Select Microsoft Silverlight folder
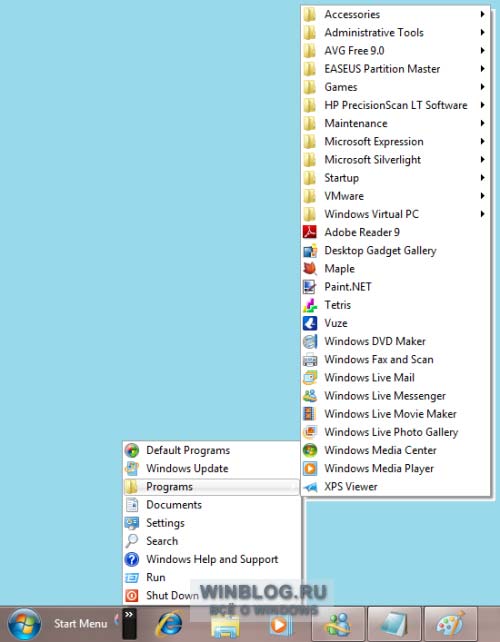Screen dimensions: 500x642 click(396, 160)
